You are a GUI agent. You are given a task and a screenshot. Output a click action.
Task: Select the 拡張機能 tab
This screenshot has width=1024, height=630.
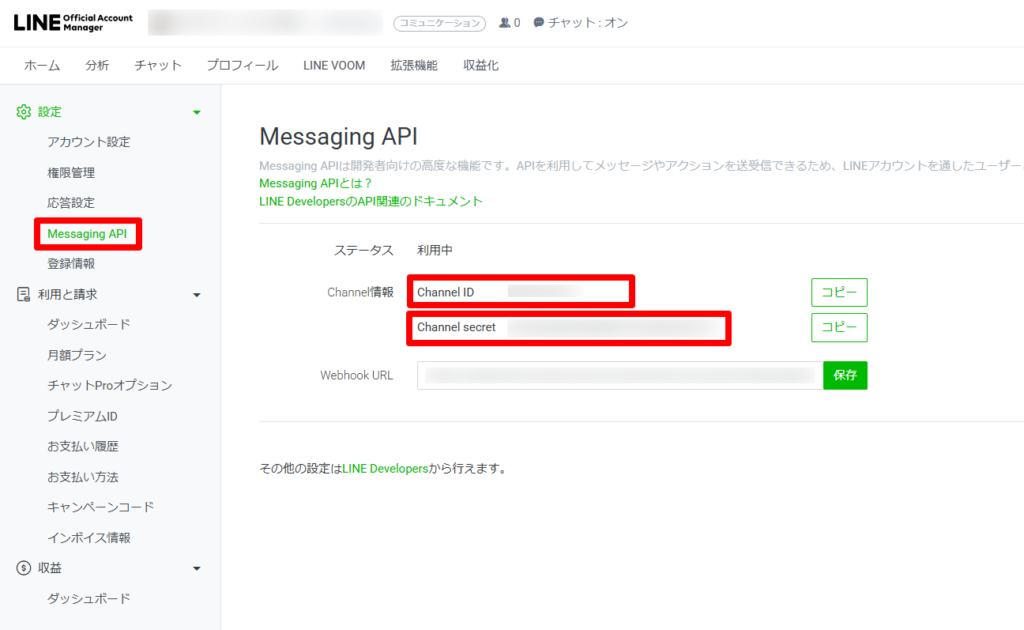tap(414, 65)
